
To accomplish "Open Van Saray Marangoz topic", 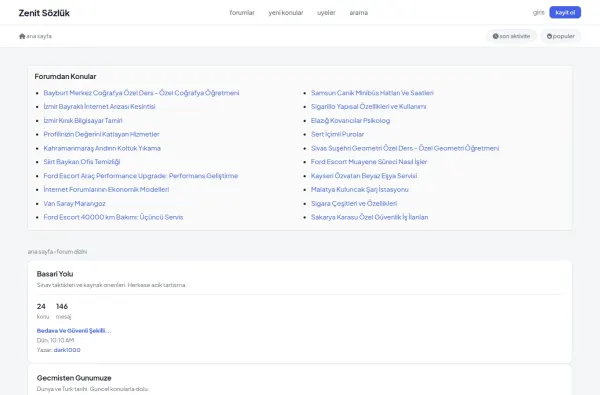I will [75, 203].
